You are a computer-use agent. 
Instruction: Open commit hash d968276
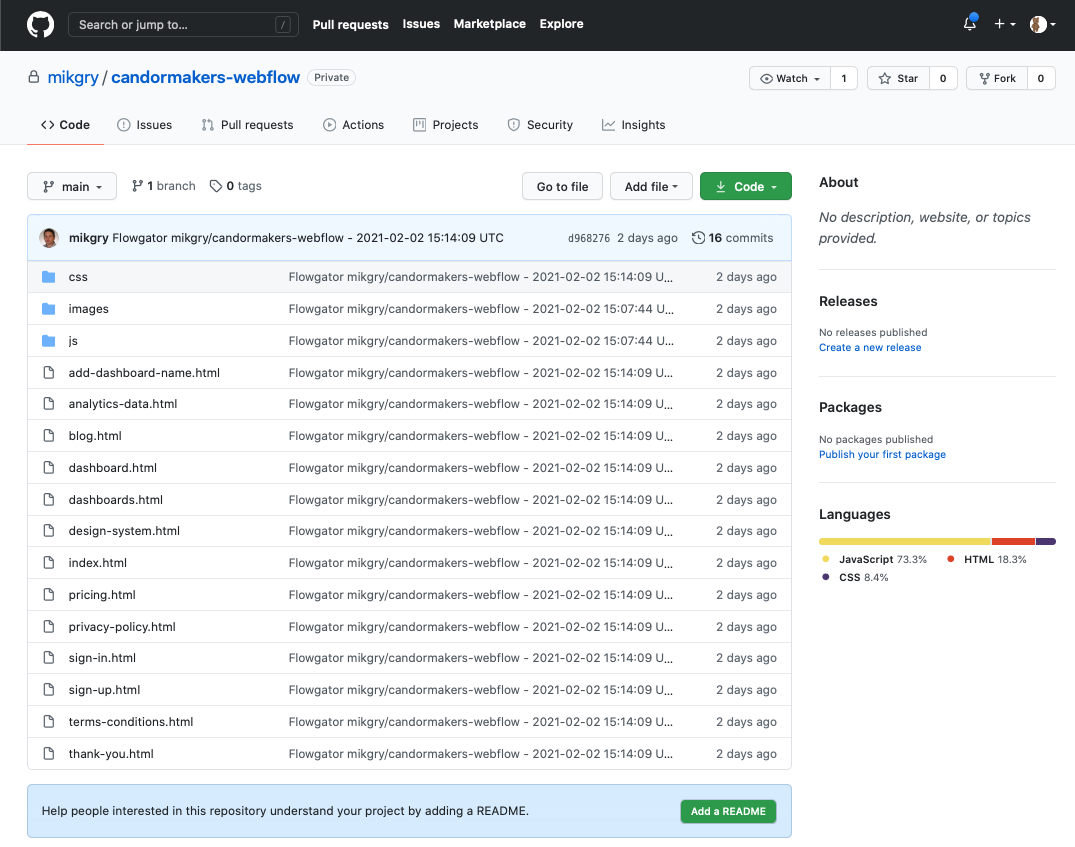(589, 238)
